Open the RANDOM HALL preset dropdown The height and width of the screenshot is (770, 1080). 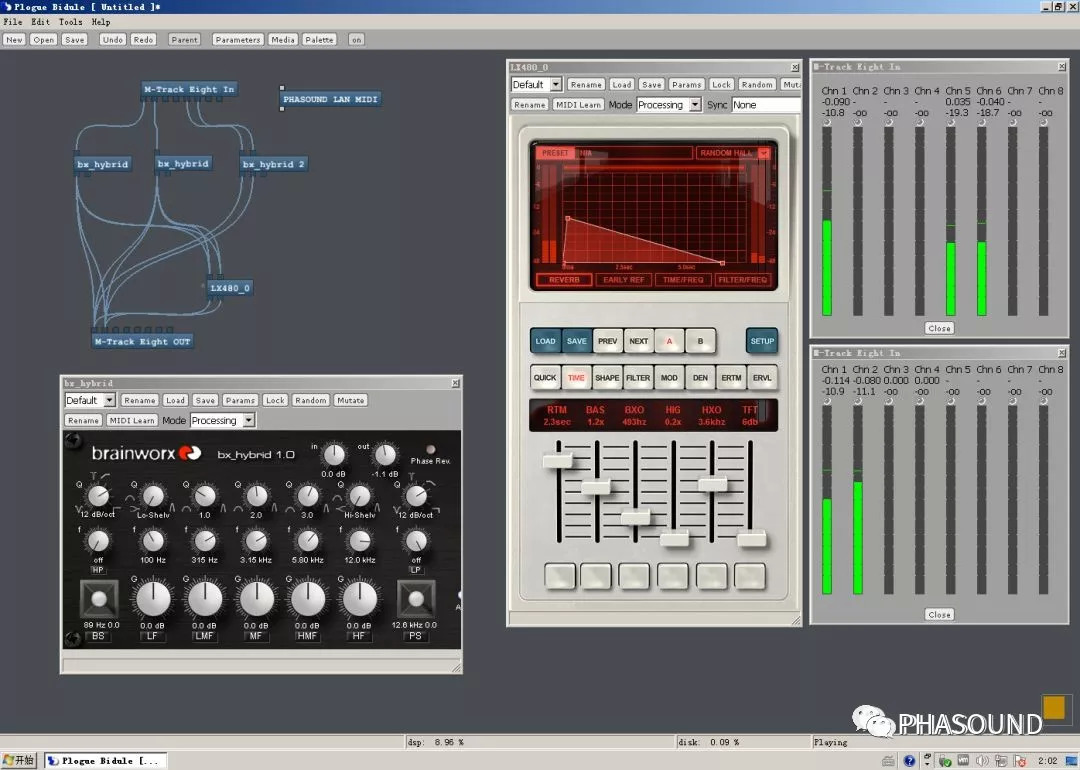click(764, 153)
